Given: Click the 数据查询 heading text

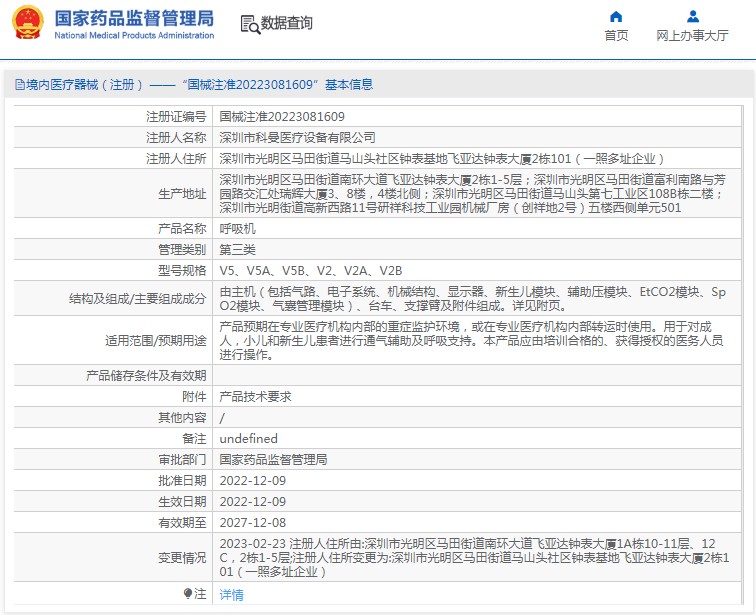Looking at the screenshot, I should (287, 23).
